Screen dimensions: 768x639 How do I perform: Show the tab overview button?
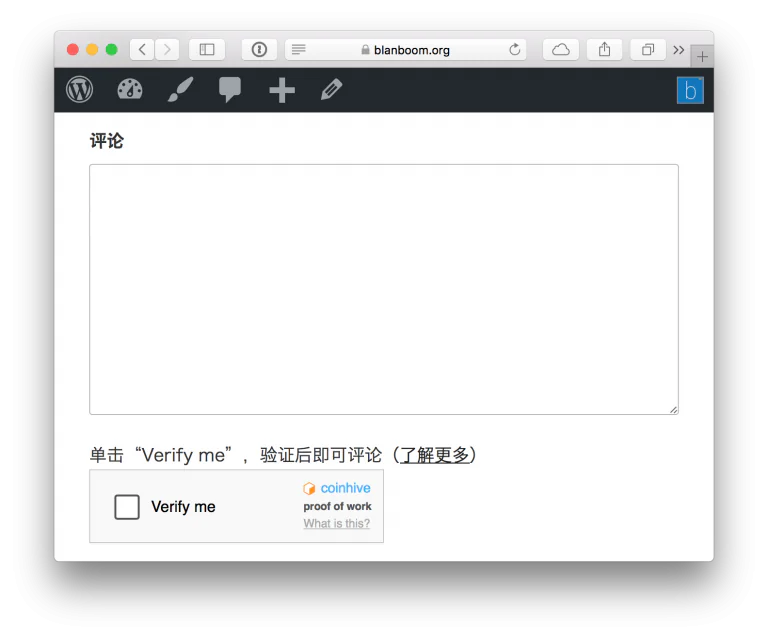coord(648,49)
